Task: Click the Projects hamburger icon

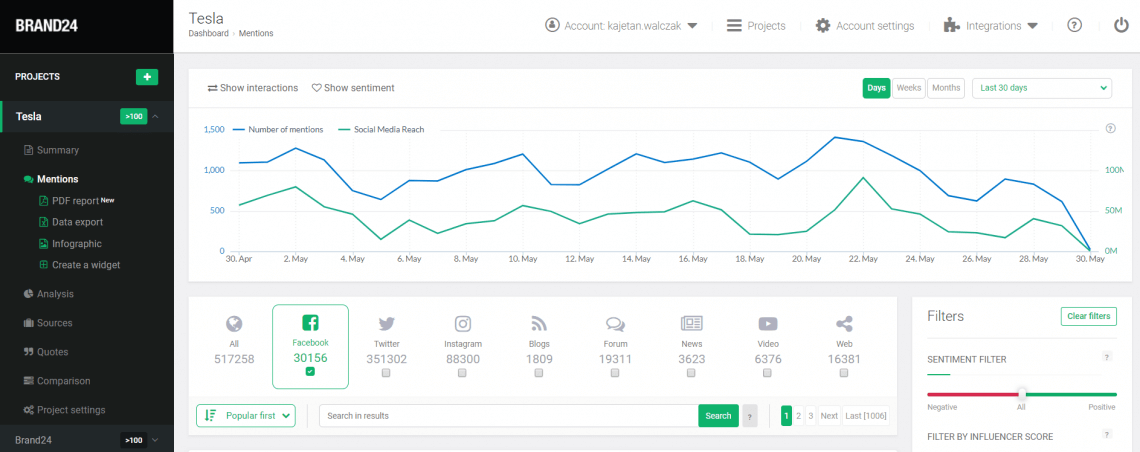Action: coord(734,25)
